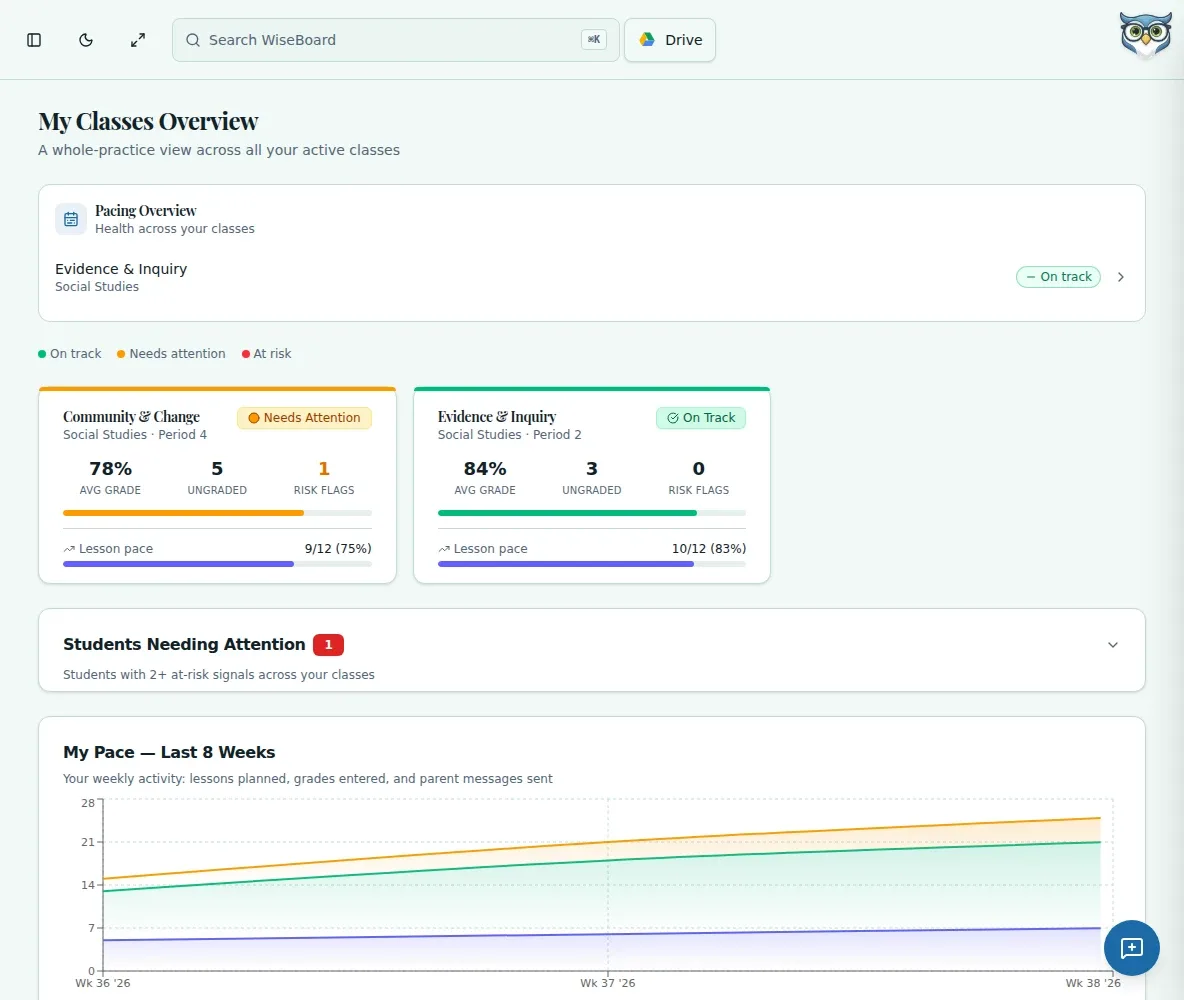Click the 84% average grade value
The width and height of the screenshot is (1184, 1000).
pos(485,469)
